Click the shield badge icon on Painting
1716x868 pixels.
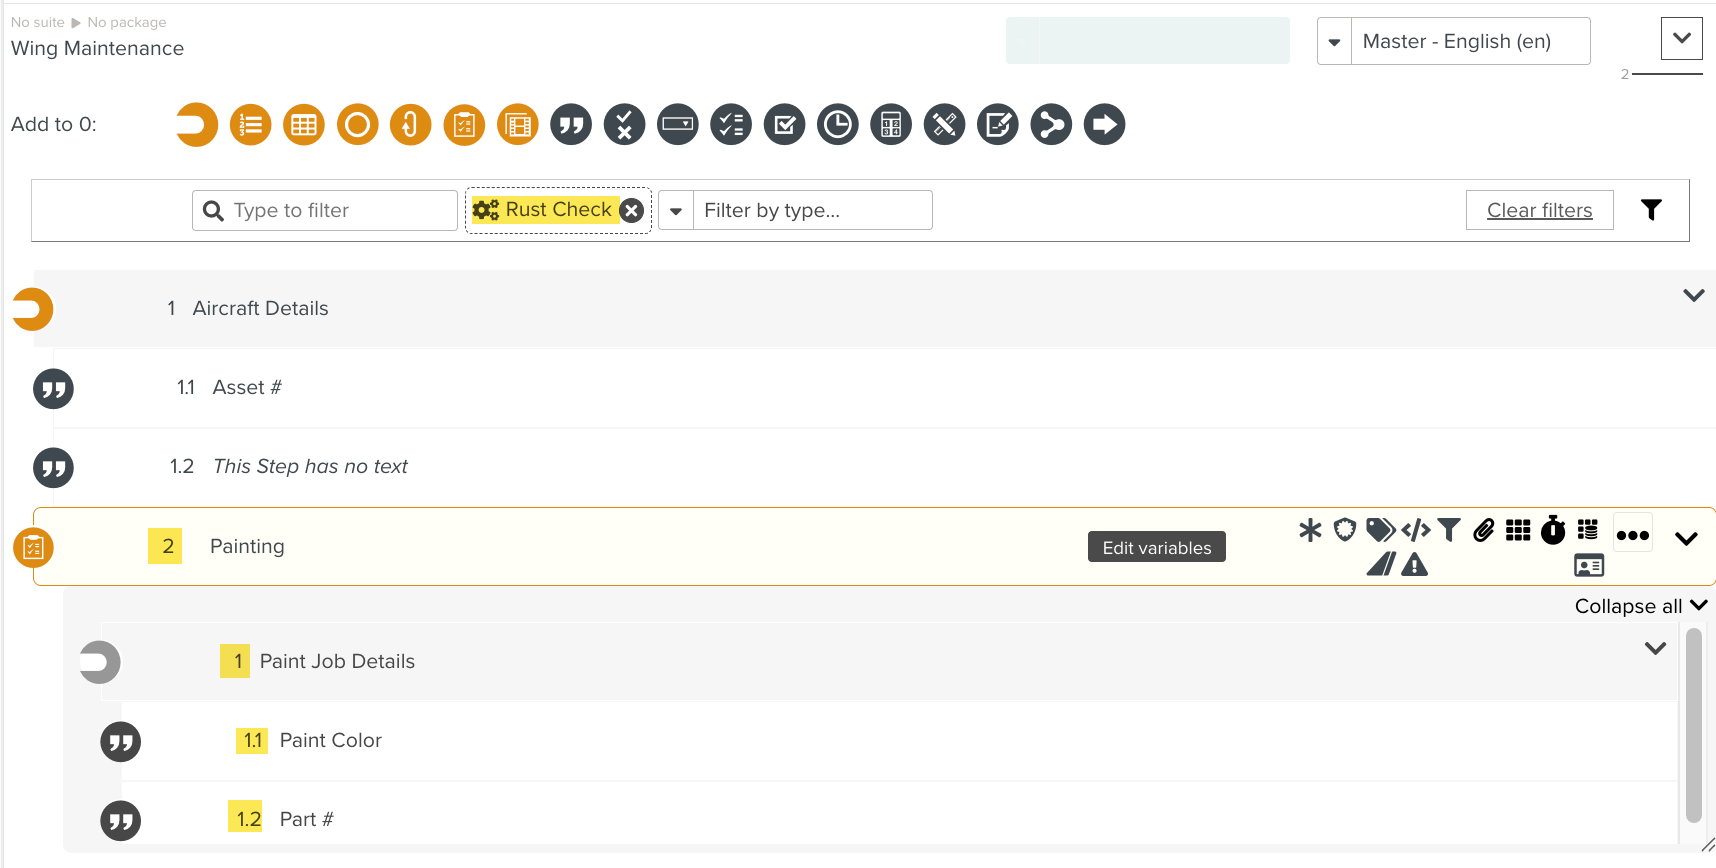pyautogui.click(x=1345, y=530)
